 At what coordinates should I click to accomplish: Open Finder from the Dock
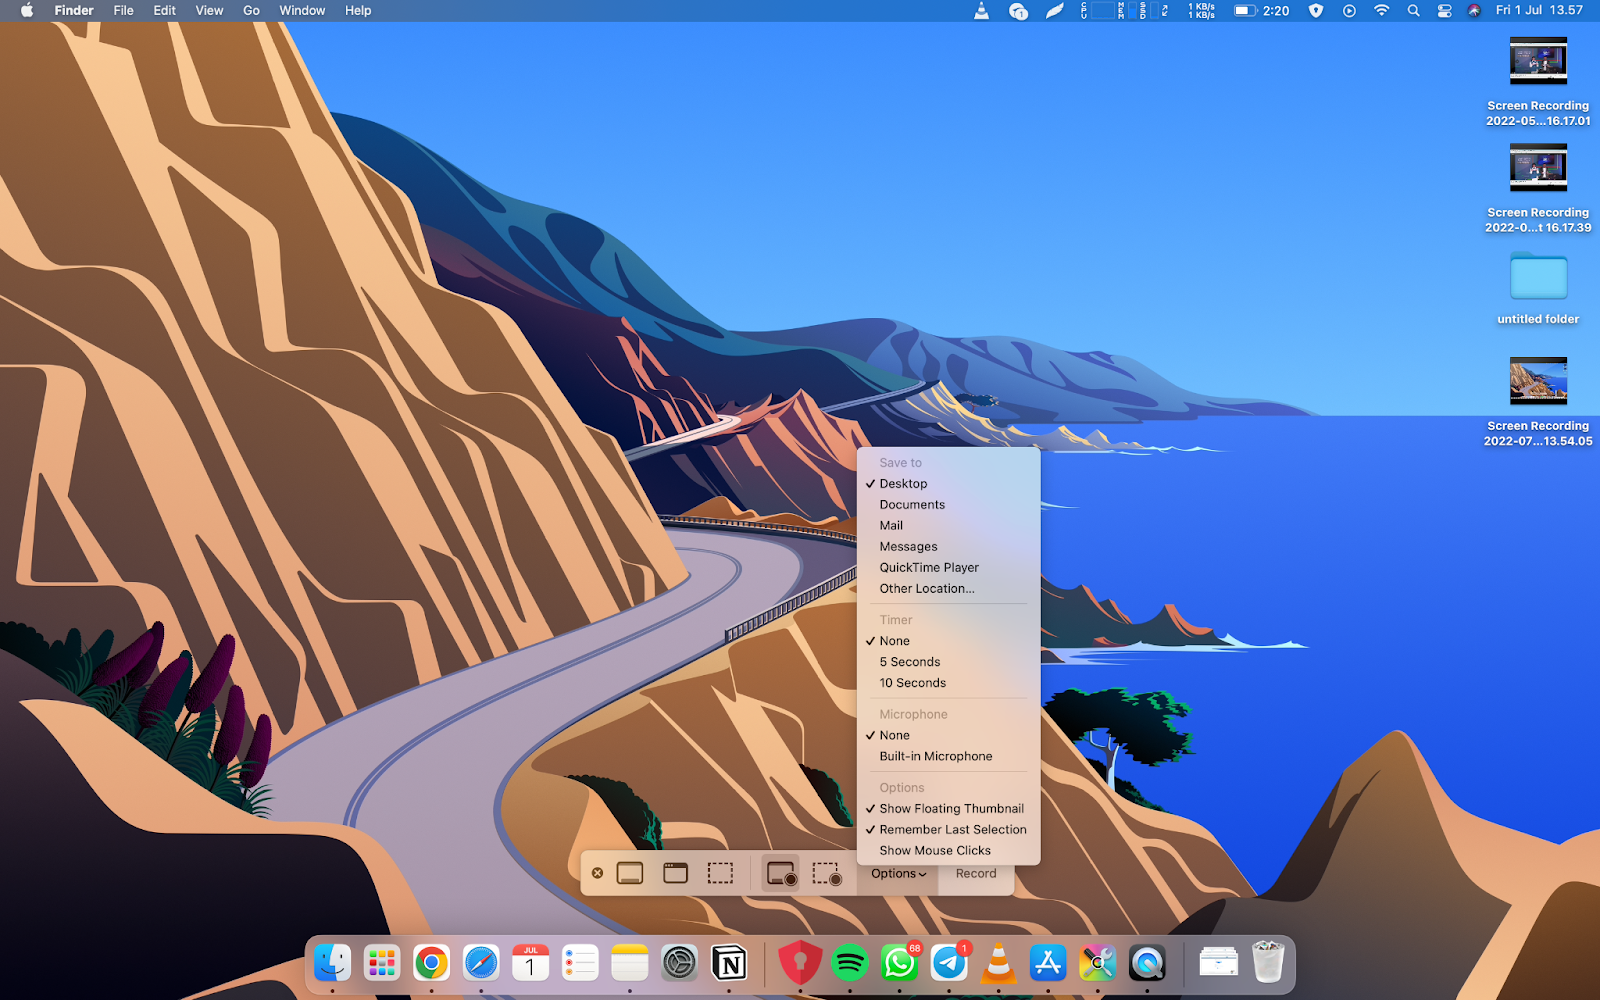(x=332, y=963)
